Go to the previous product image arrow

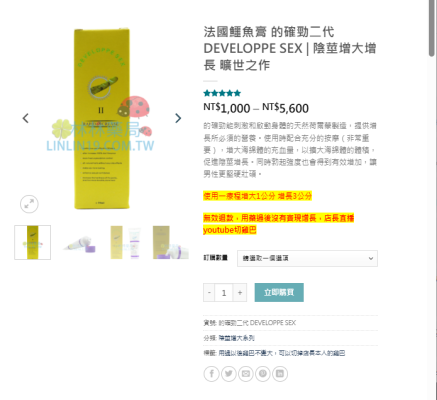coord(26,118)
